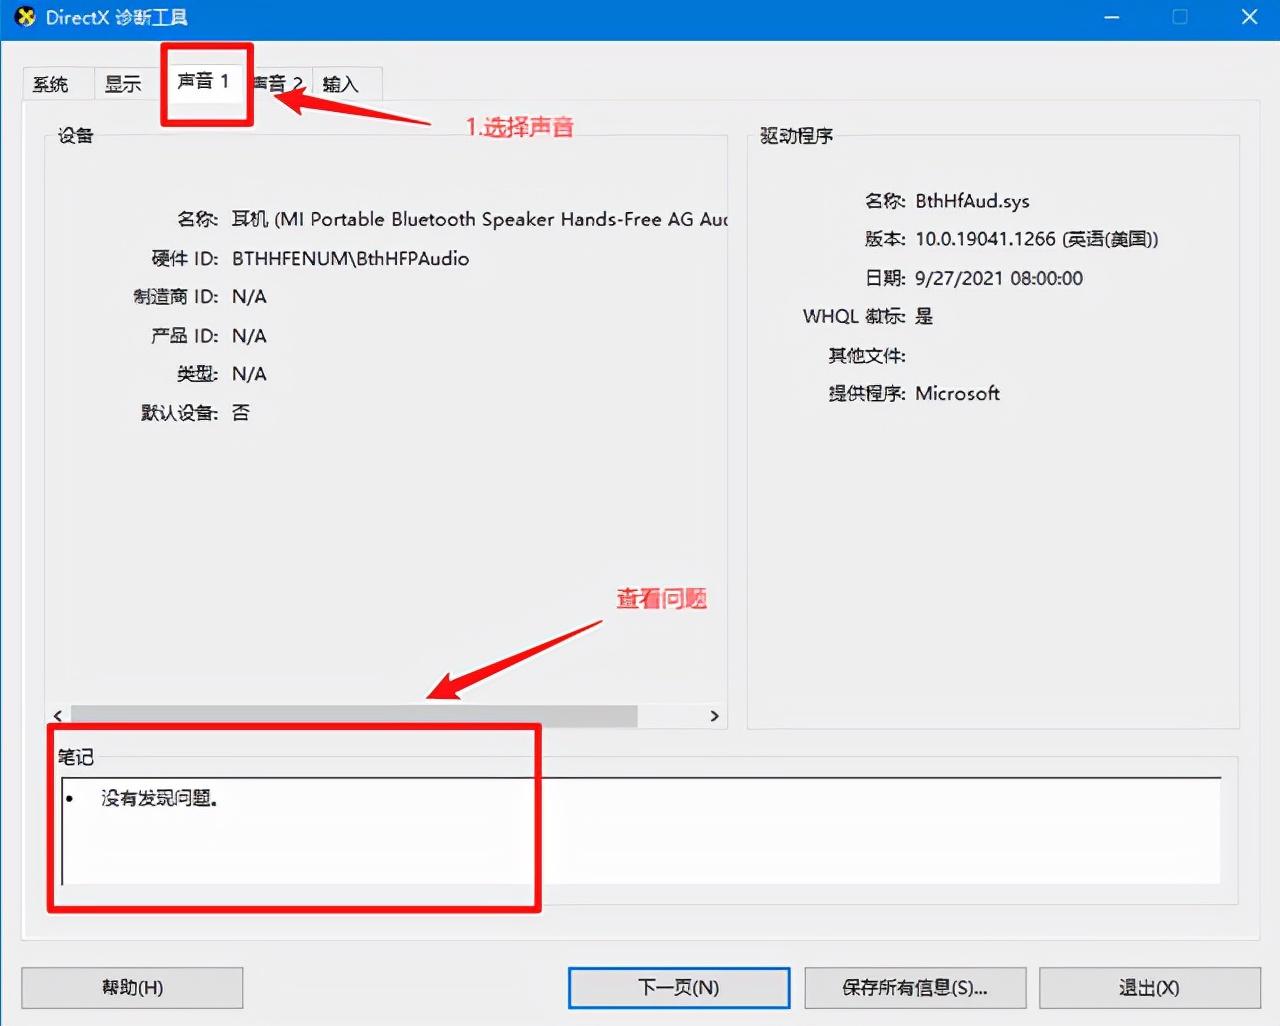The image size is (1280, 1026).
Task: Click 默认设备 value 否
Action: coord(241,412)
